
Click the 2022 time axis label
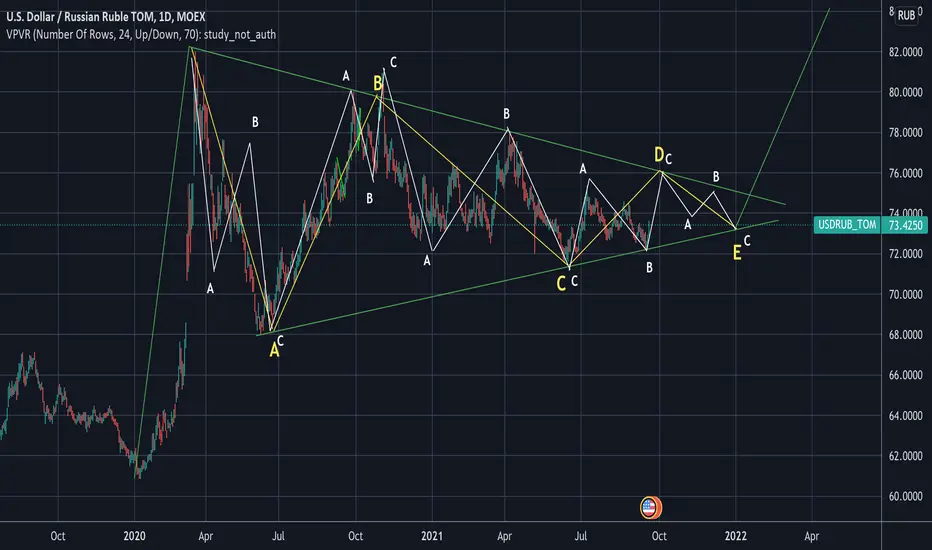[x=736, y=536]
